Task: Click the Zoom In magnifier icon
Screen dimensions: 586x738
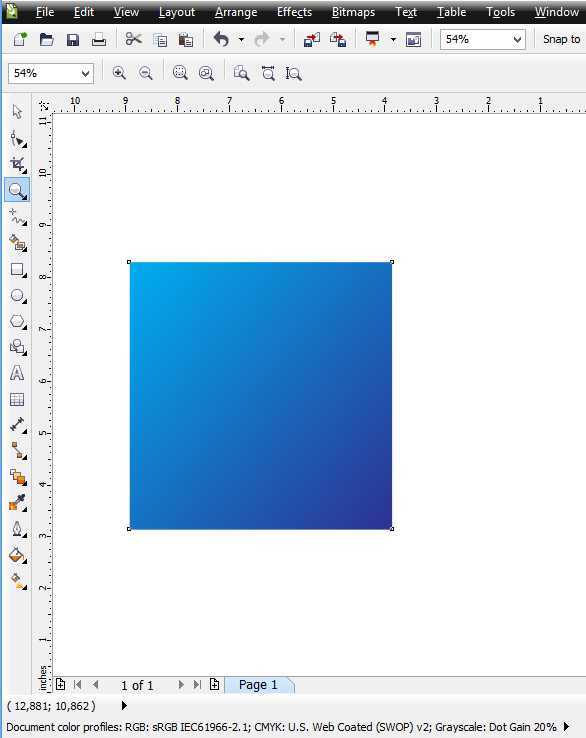Action: pyautogui.click(x=119, y=73)
